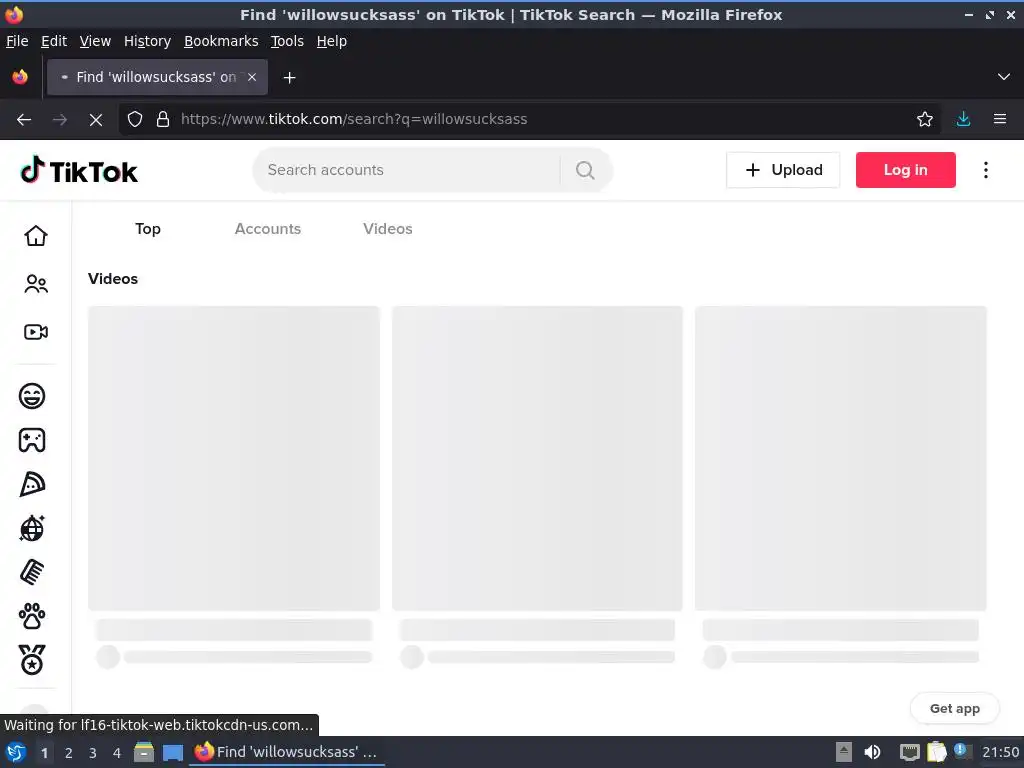Switch to workspace 2 in taskbar

pyautogui.click(x=69, y=753)
